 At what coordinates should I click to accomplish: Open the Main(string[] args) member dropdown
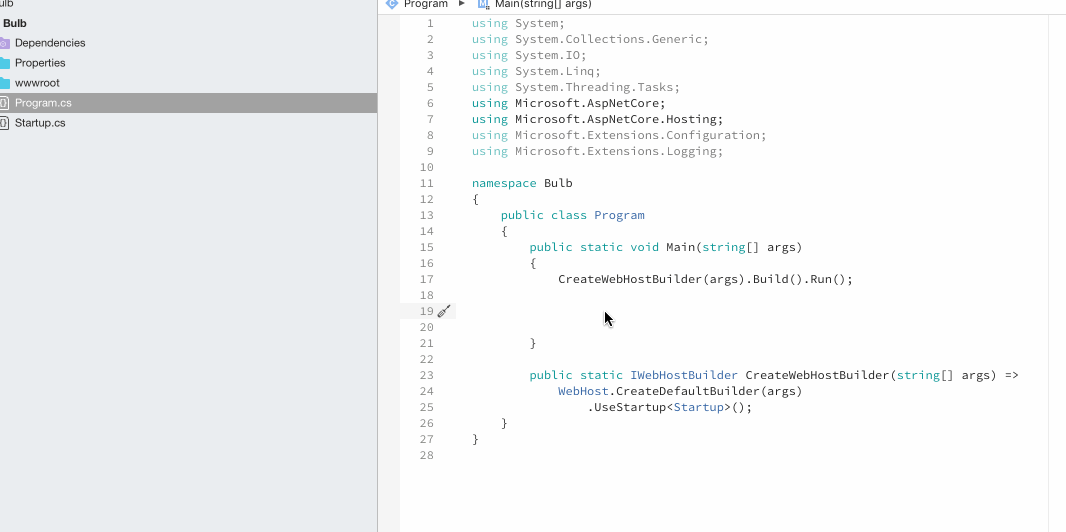(x=543, y=4)
